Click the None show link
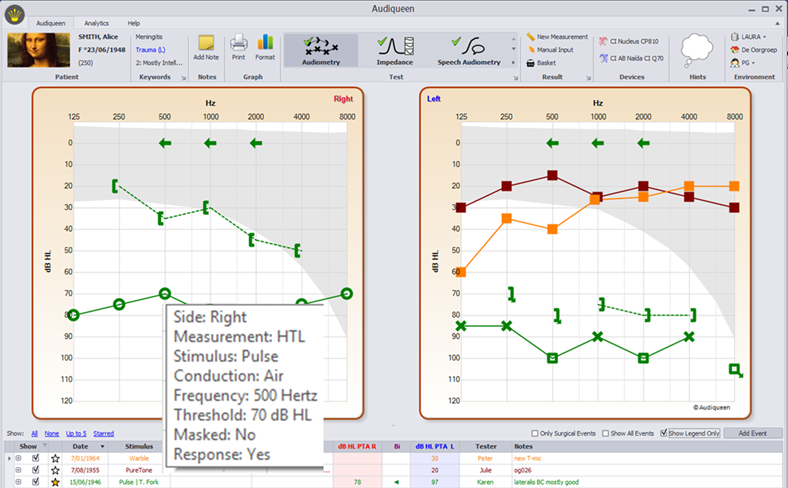Screen dimensions: 788x488 [x=51, y=433]
